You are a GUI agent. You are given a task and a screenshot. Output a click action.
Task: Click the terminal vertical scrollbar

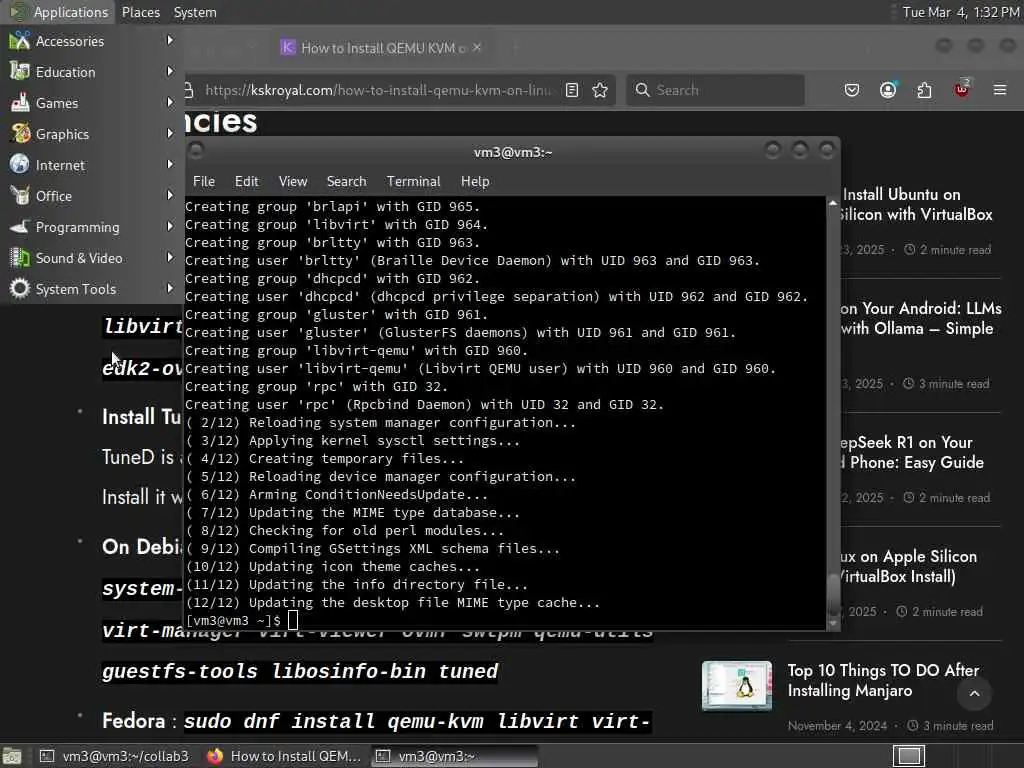pos(833,413)
